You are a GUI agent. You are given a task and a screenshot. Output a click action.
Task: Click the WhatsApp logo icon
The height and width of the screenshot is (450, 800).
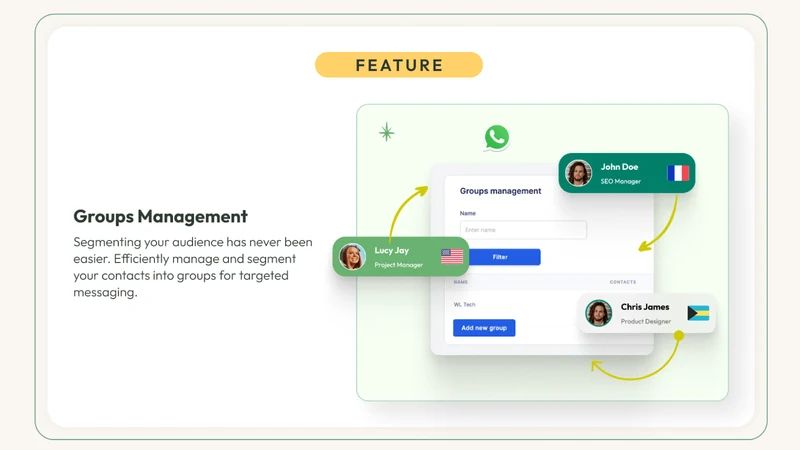click(x=496, y=137)
